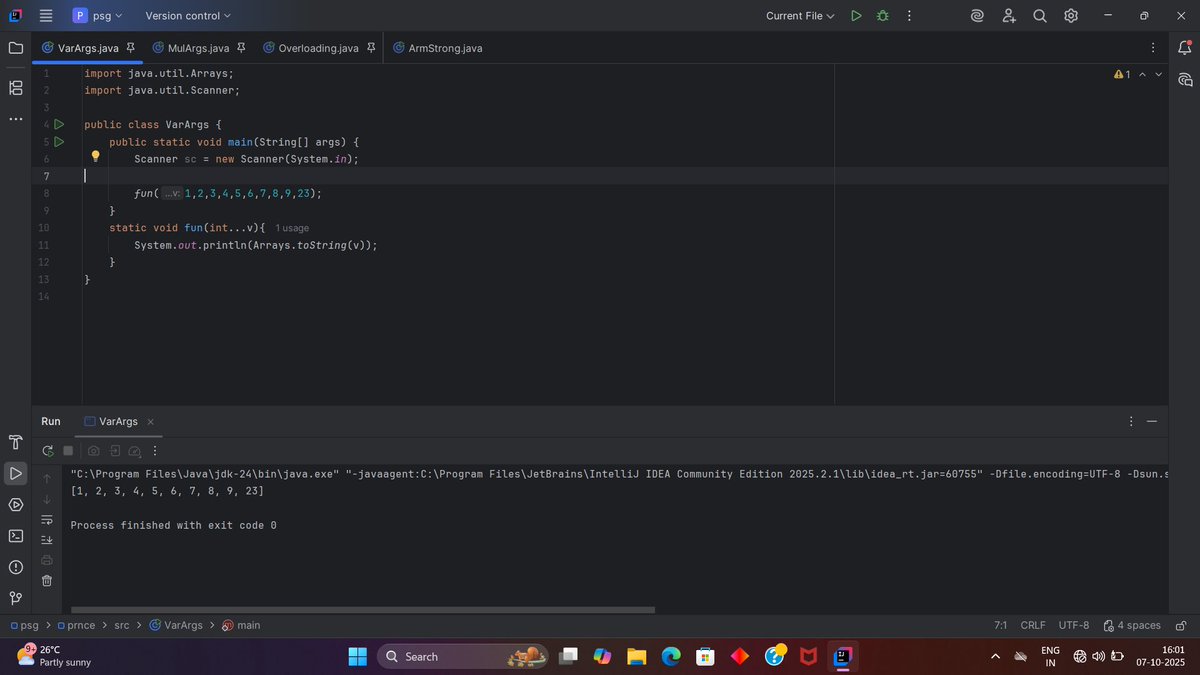Click the 'Process finished with exit code 0' line
Image resolution: width=1200 pixels, height=675 pixels.
pyautogui.click(x=173, y=525)
